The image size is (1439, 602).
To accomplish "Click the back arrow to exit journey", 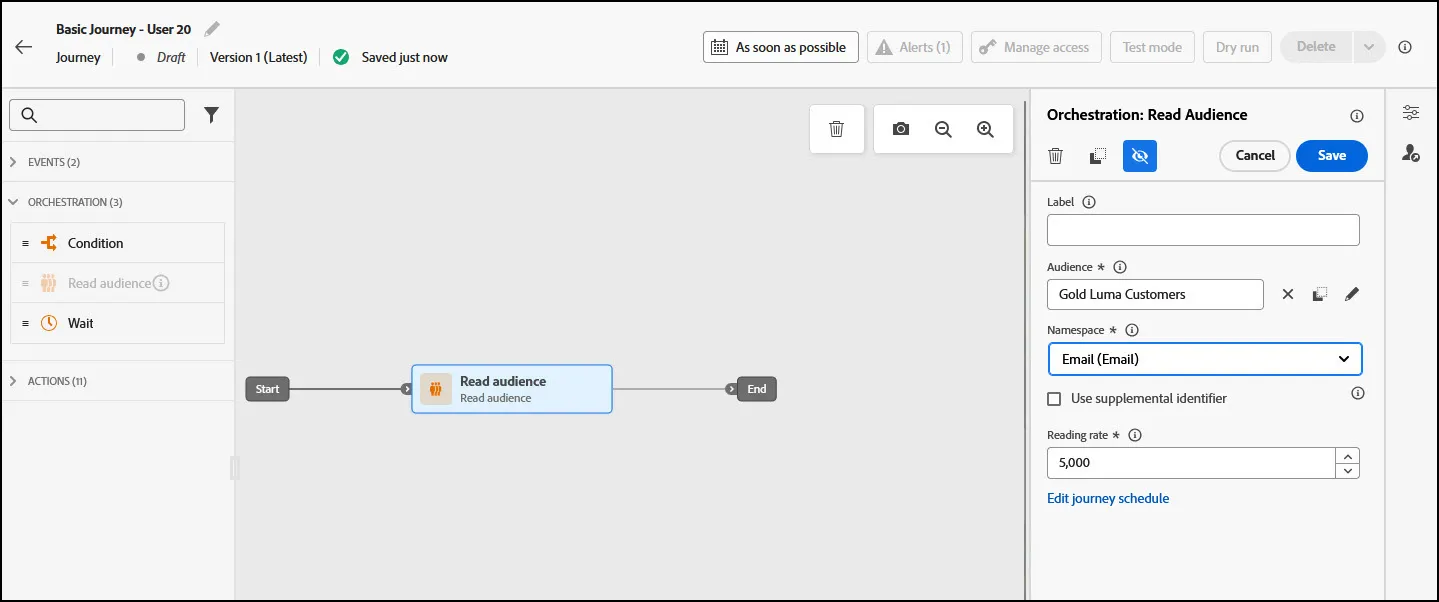I will point(23,47).
